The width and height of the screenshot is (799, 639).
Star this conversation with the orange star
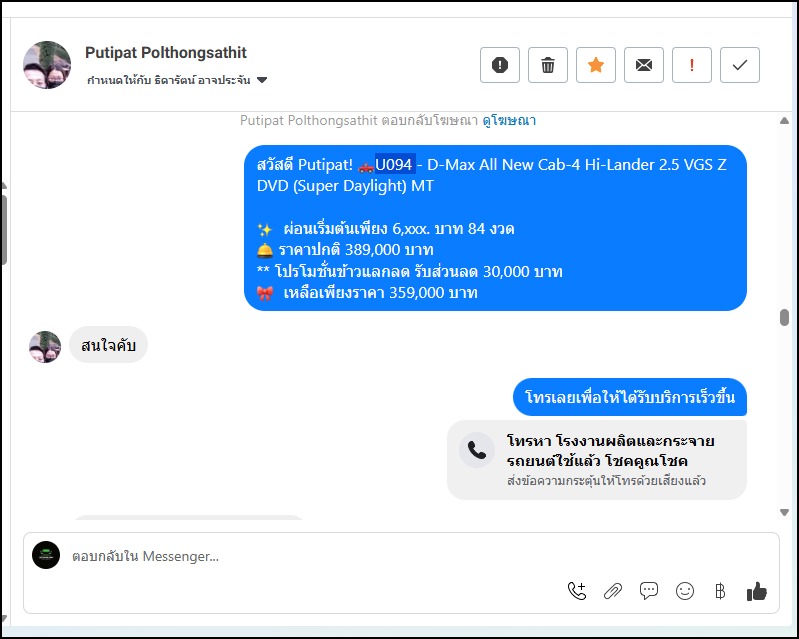(596, 65)
